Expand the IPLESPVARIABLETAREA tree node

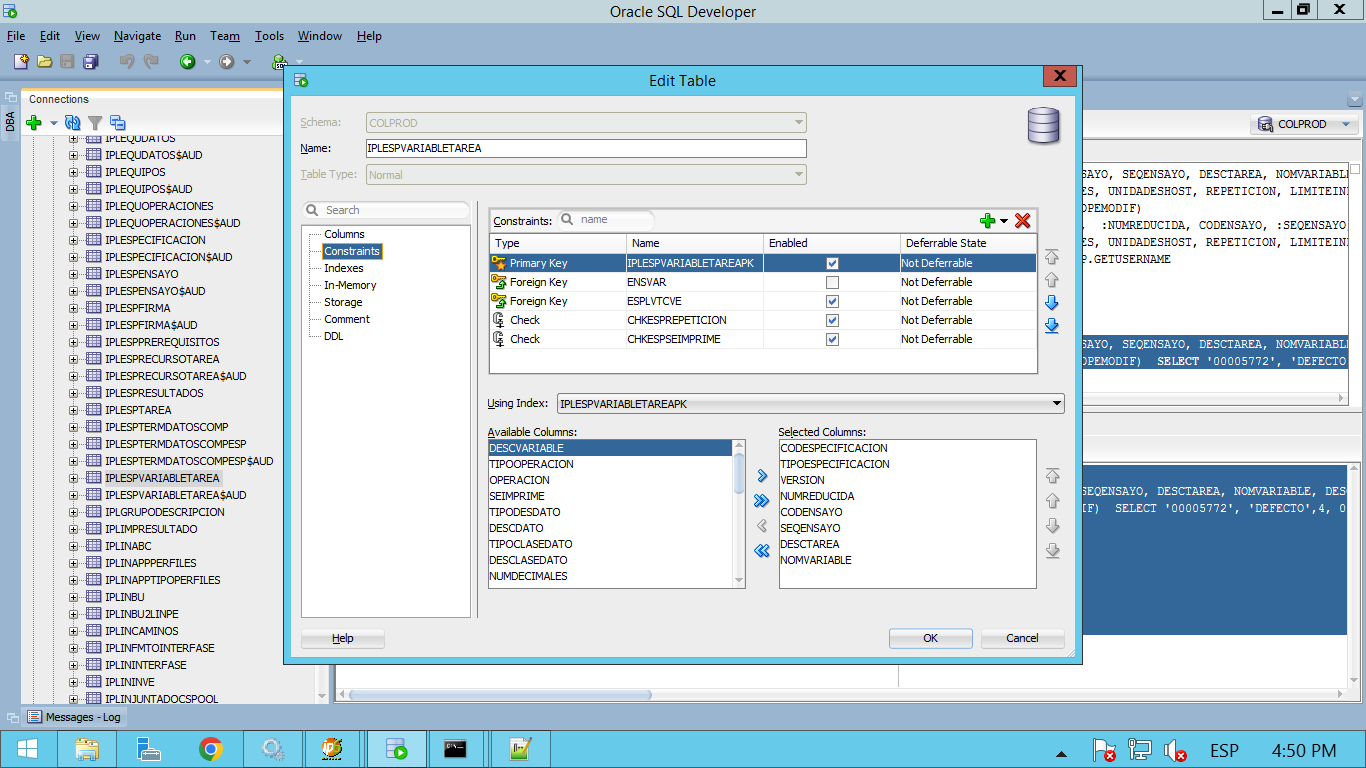(x=73, y=478)
